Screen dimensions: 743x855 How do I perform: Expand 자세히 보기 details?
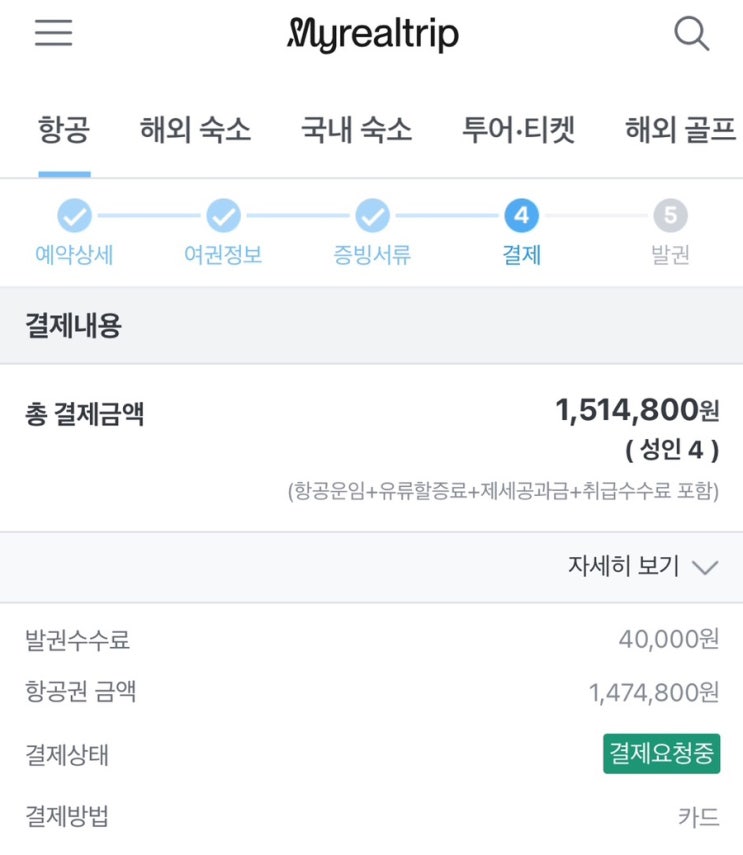tap(624, 567)
